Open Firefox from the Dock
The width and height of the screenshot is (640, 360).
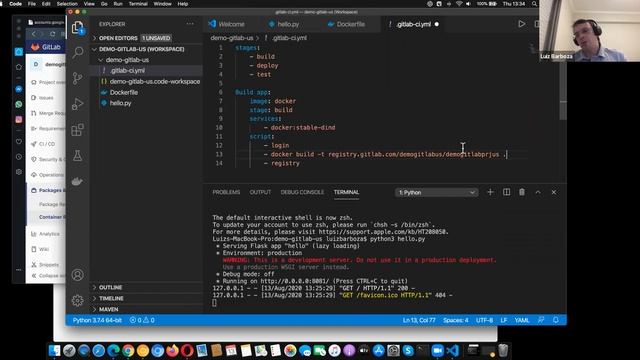[x=172, y=351]
